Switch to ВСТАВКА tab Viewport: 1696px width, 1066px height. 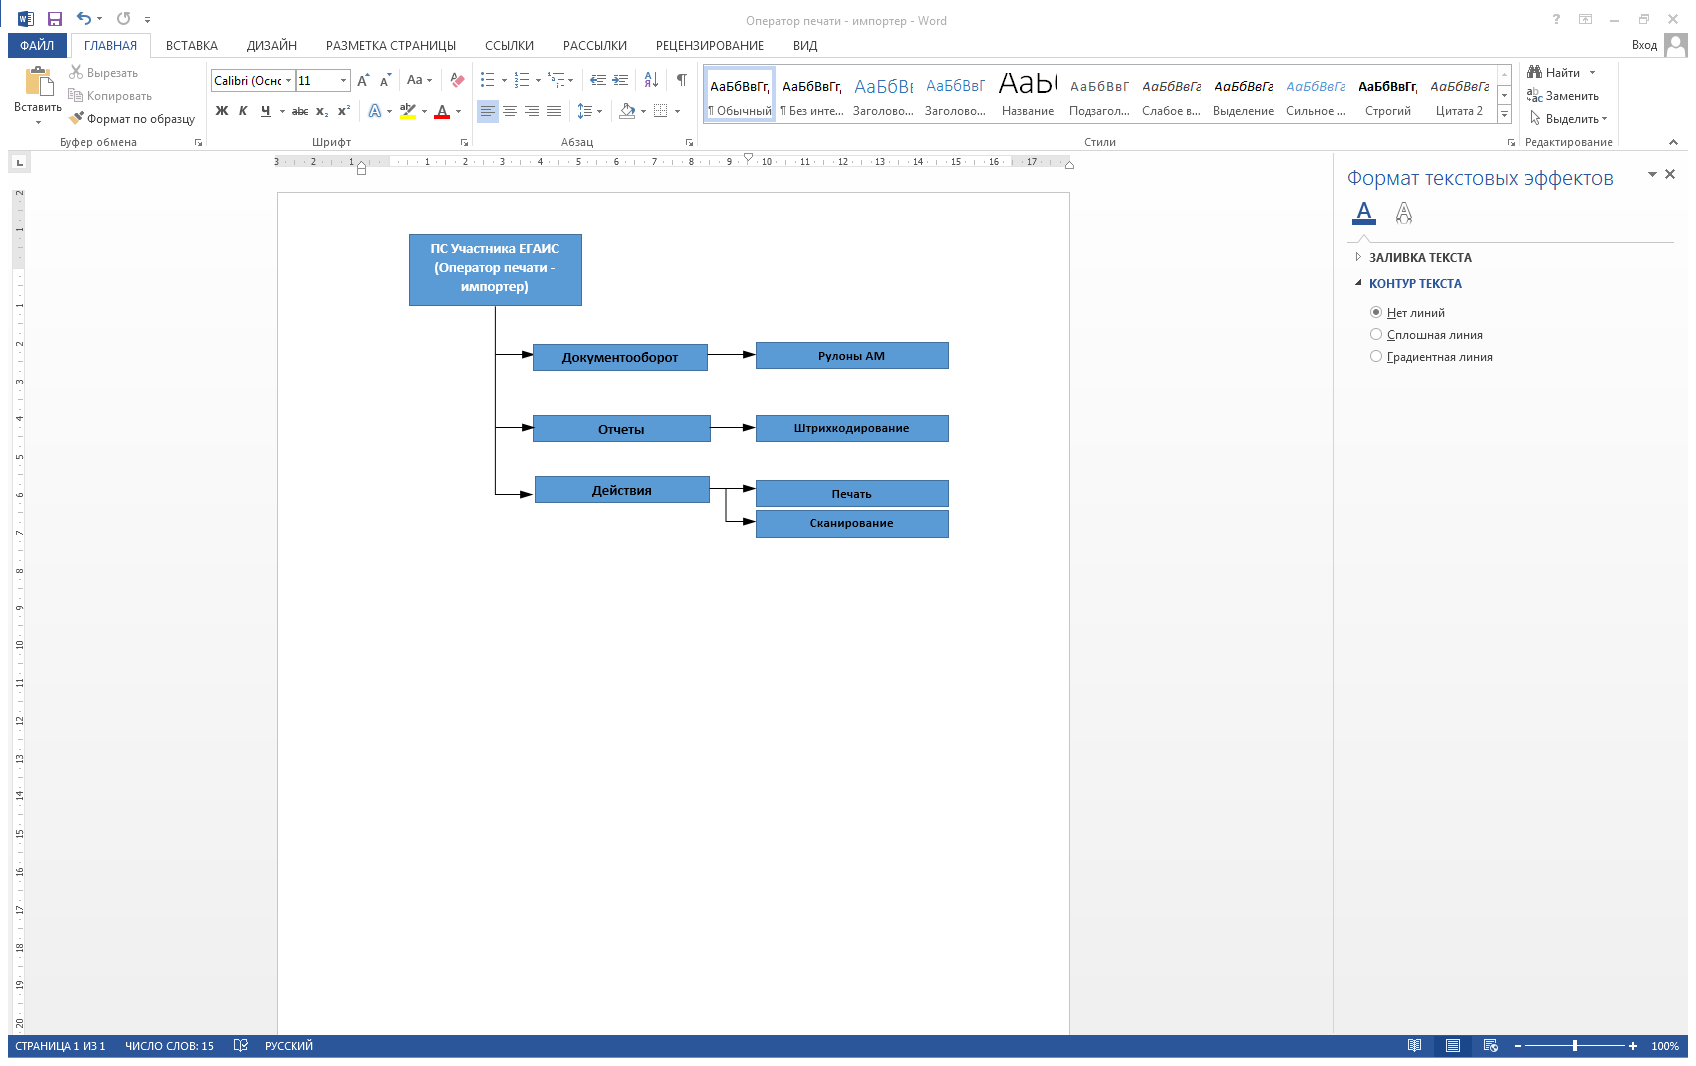(x=192, y=45)
